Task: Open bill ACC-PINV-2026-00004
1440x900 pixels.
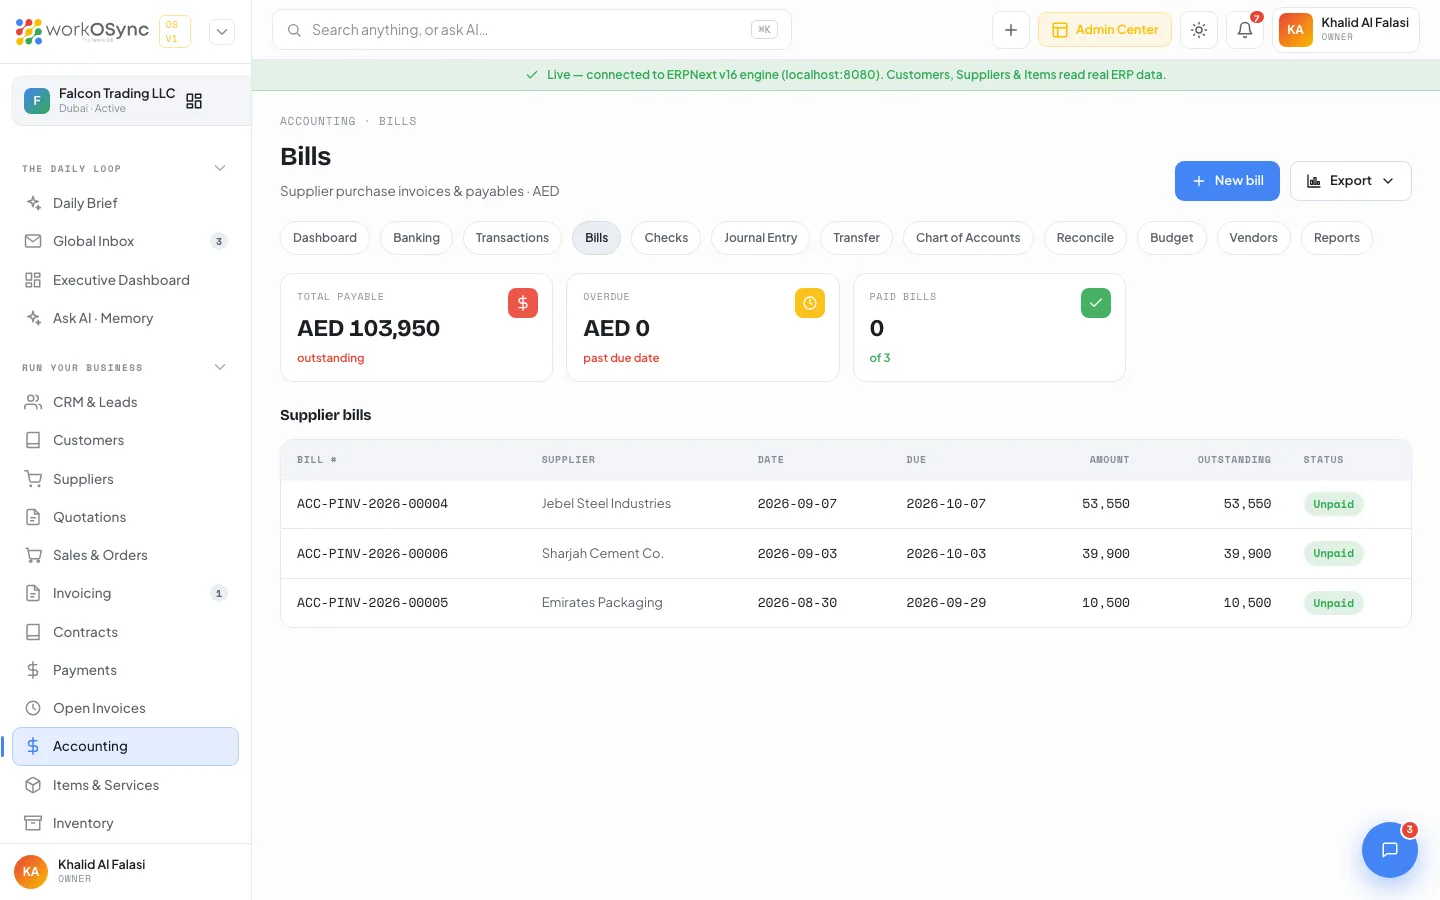Action: pos(372,504)
